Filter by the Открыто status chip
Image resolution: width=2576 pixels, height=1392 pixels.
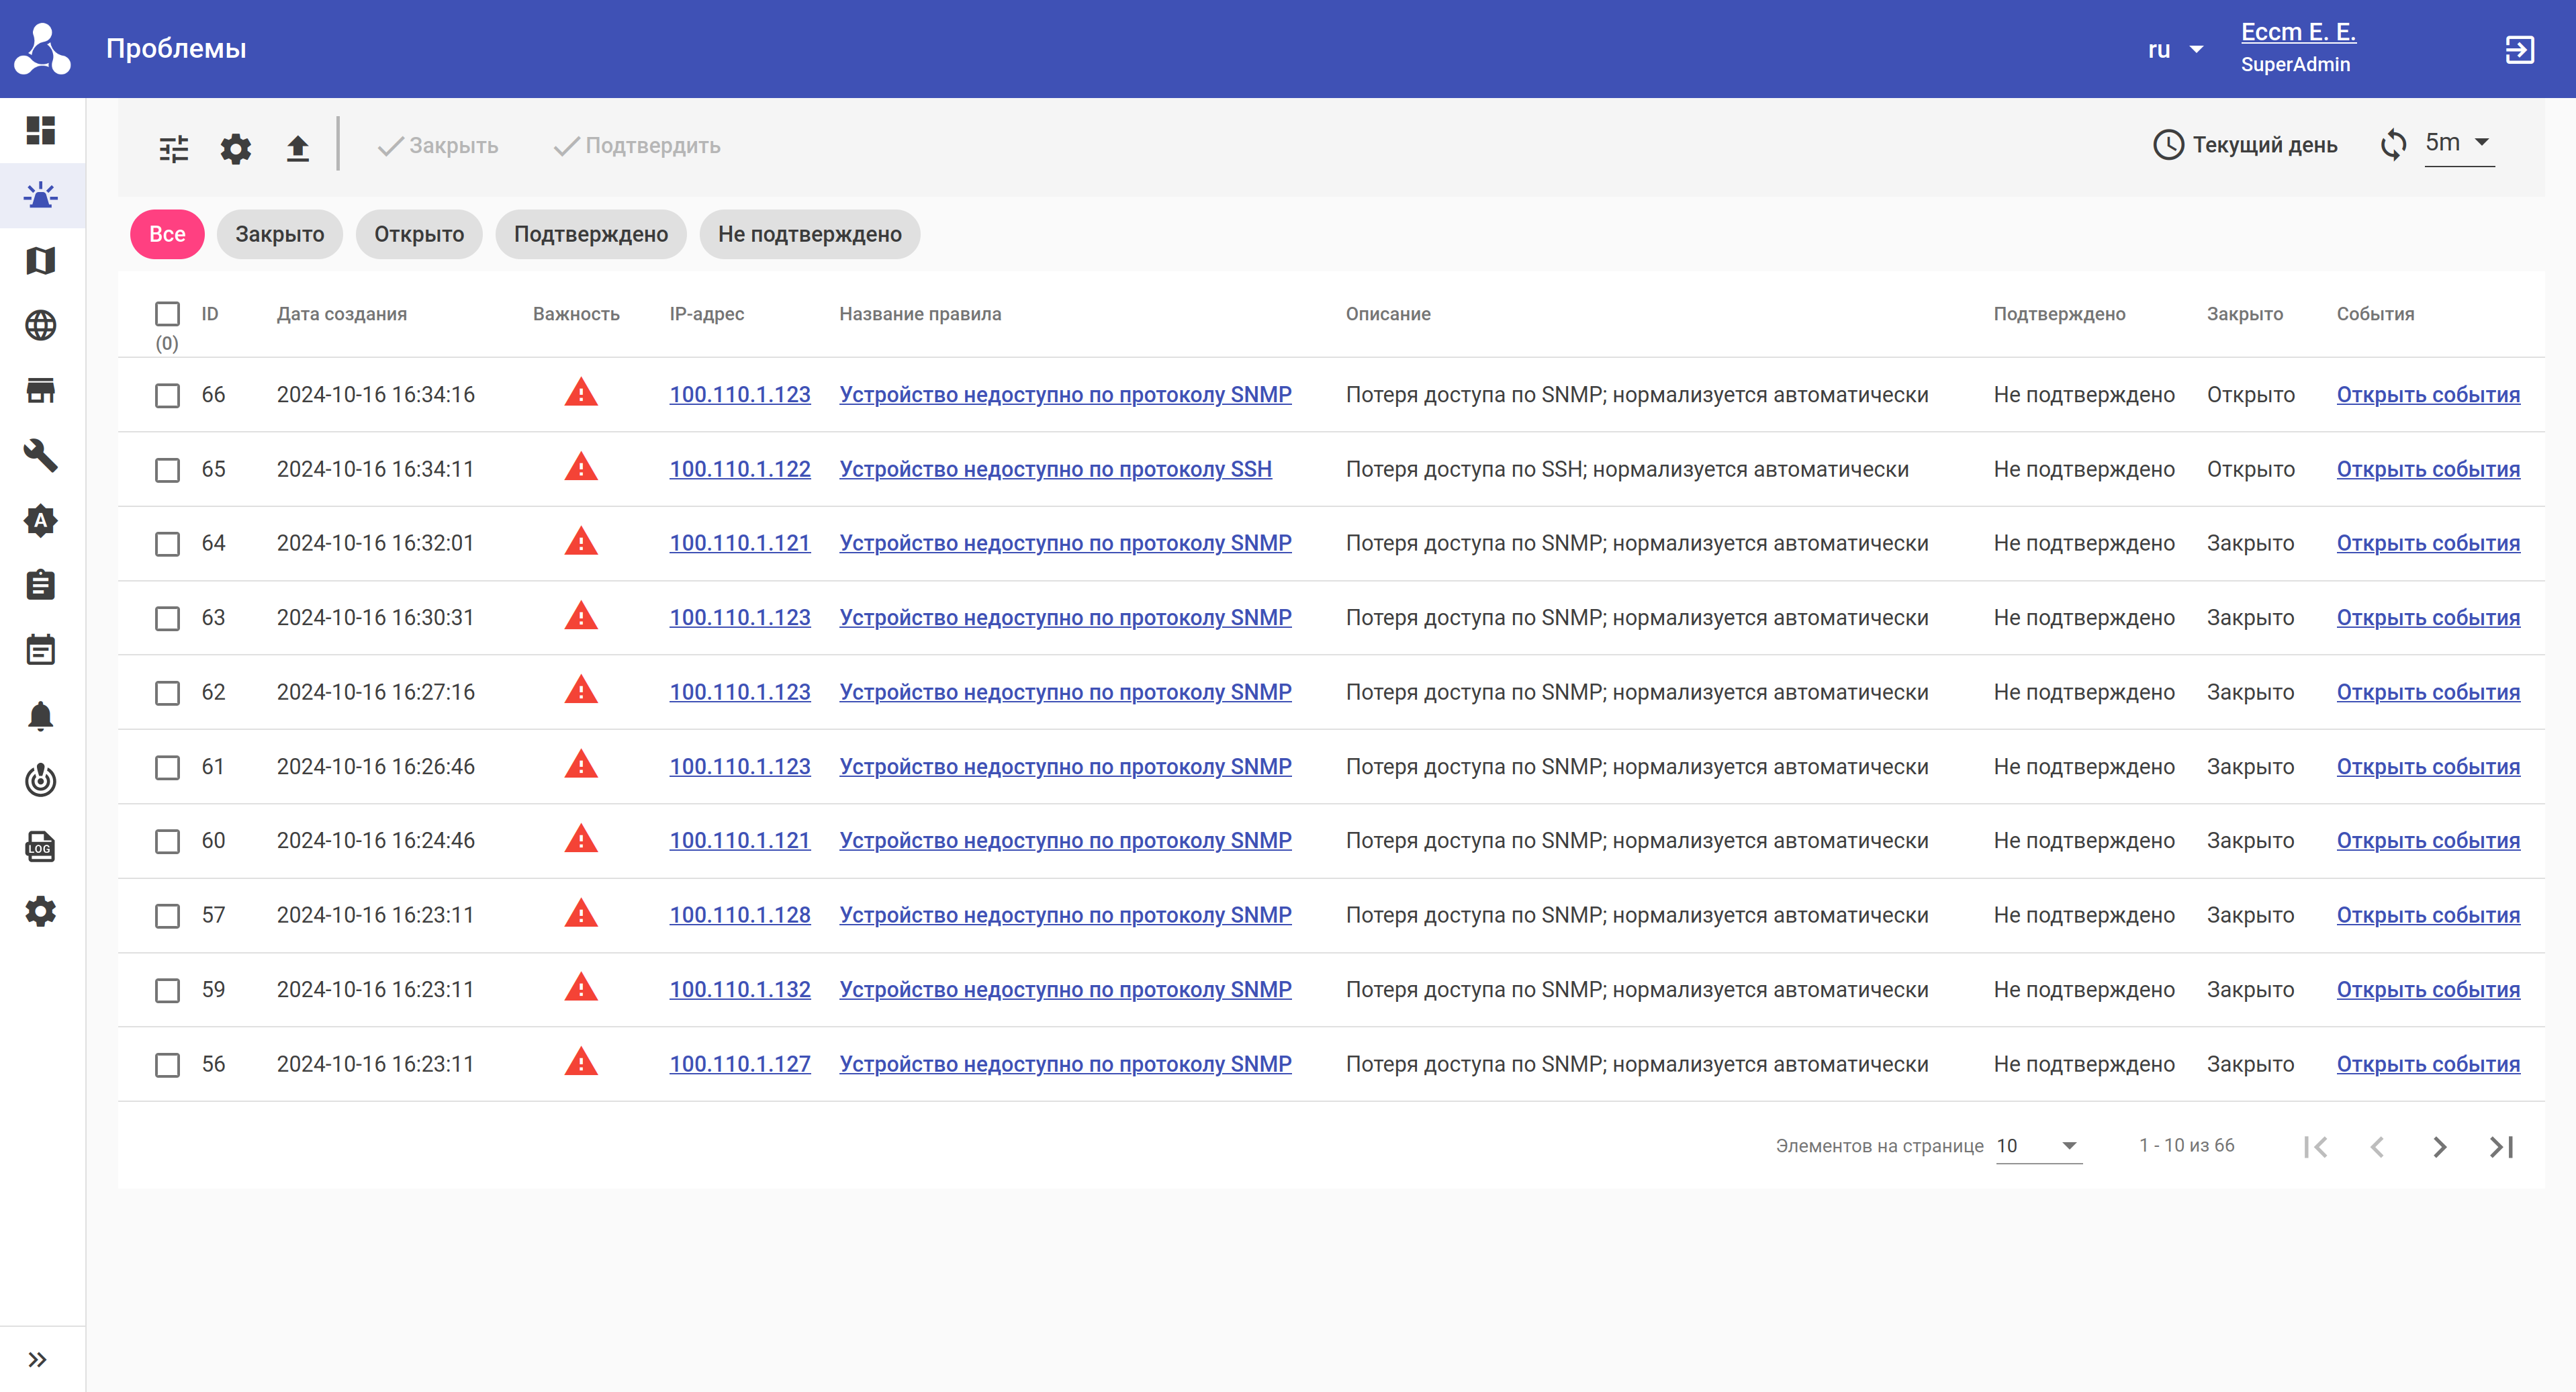click(x=419, y=234)
